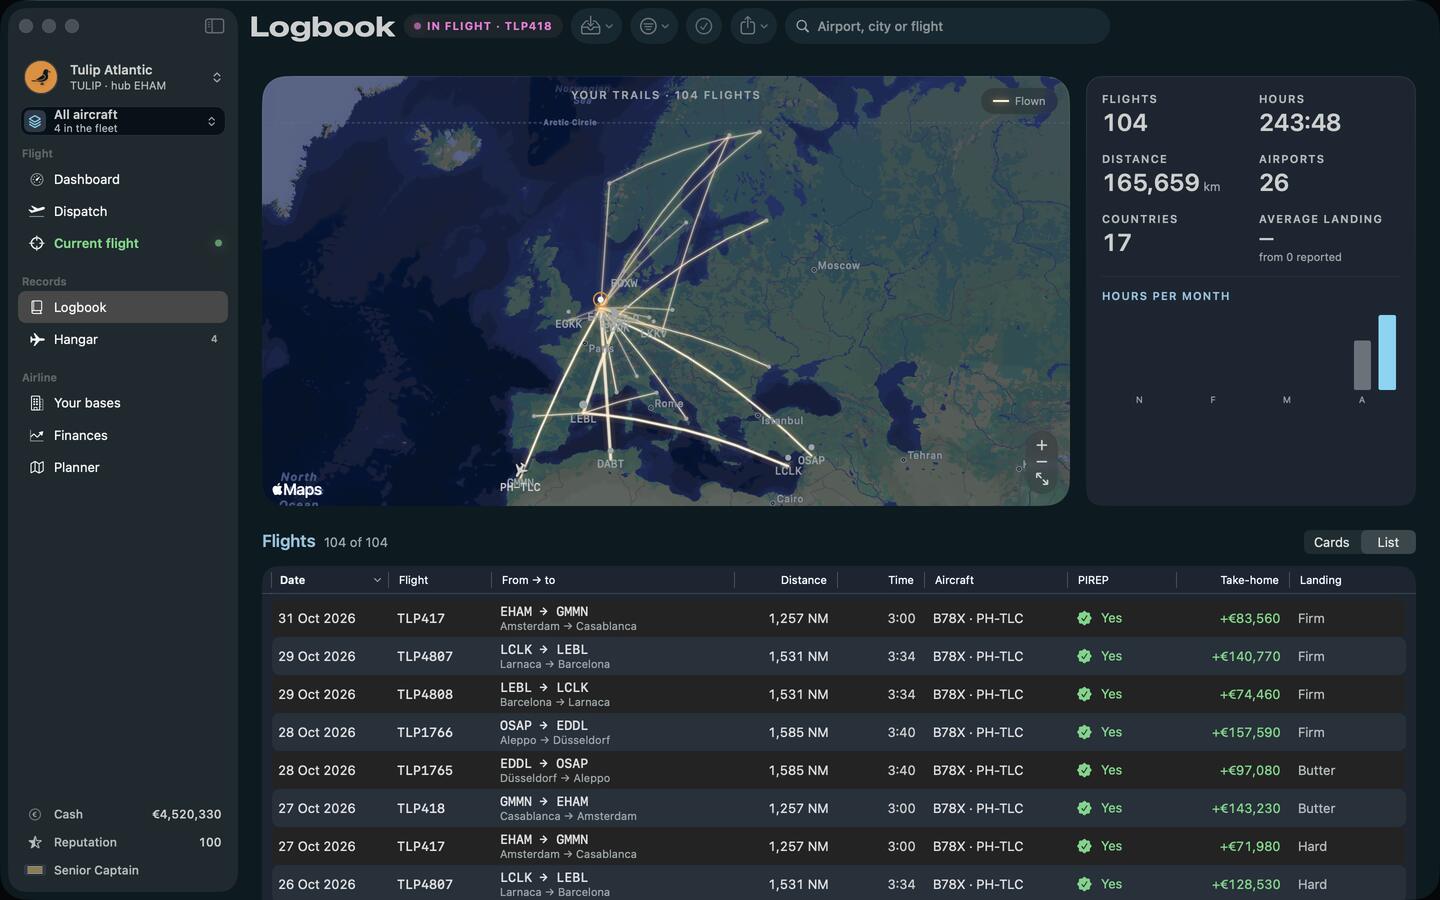Viewport: 1440px width, 900px height.
Task: Click the TLP418 flight row in the list
Action: click(x=838, y=808)
